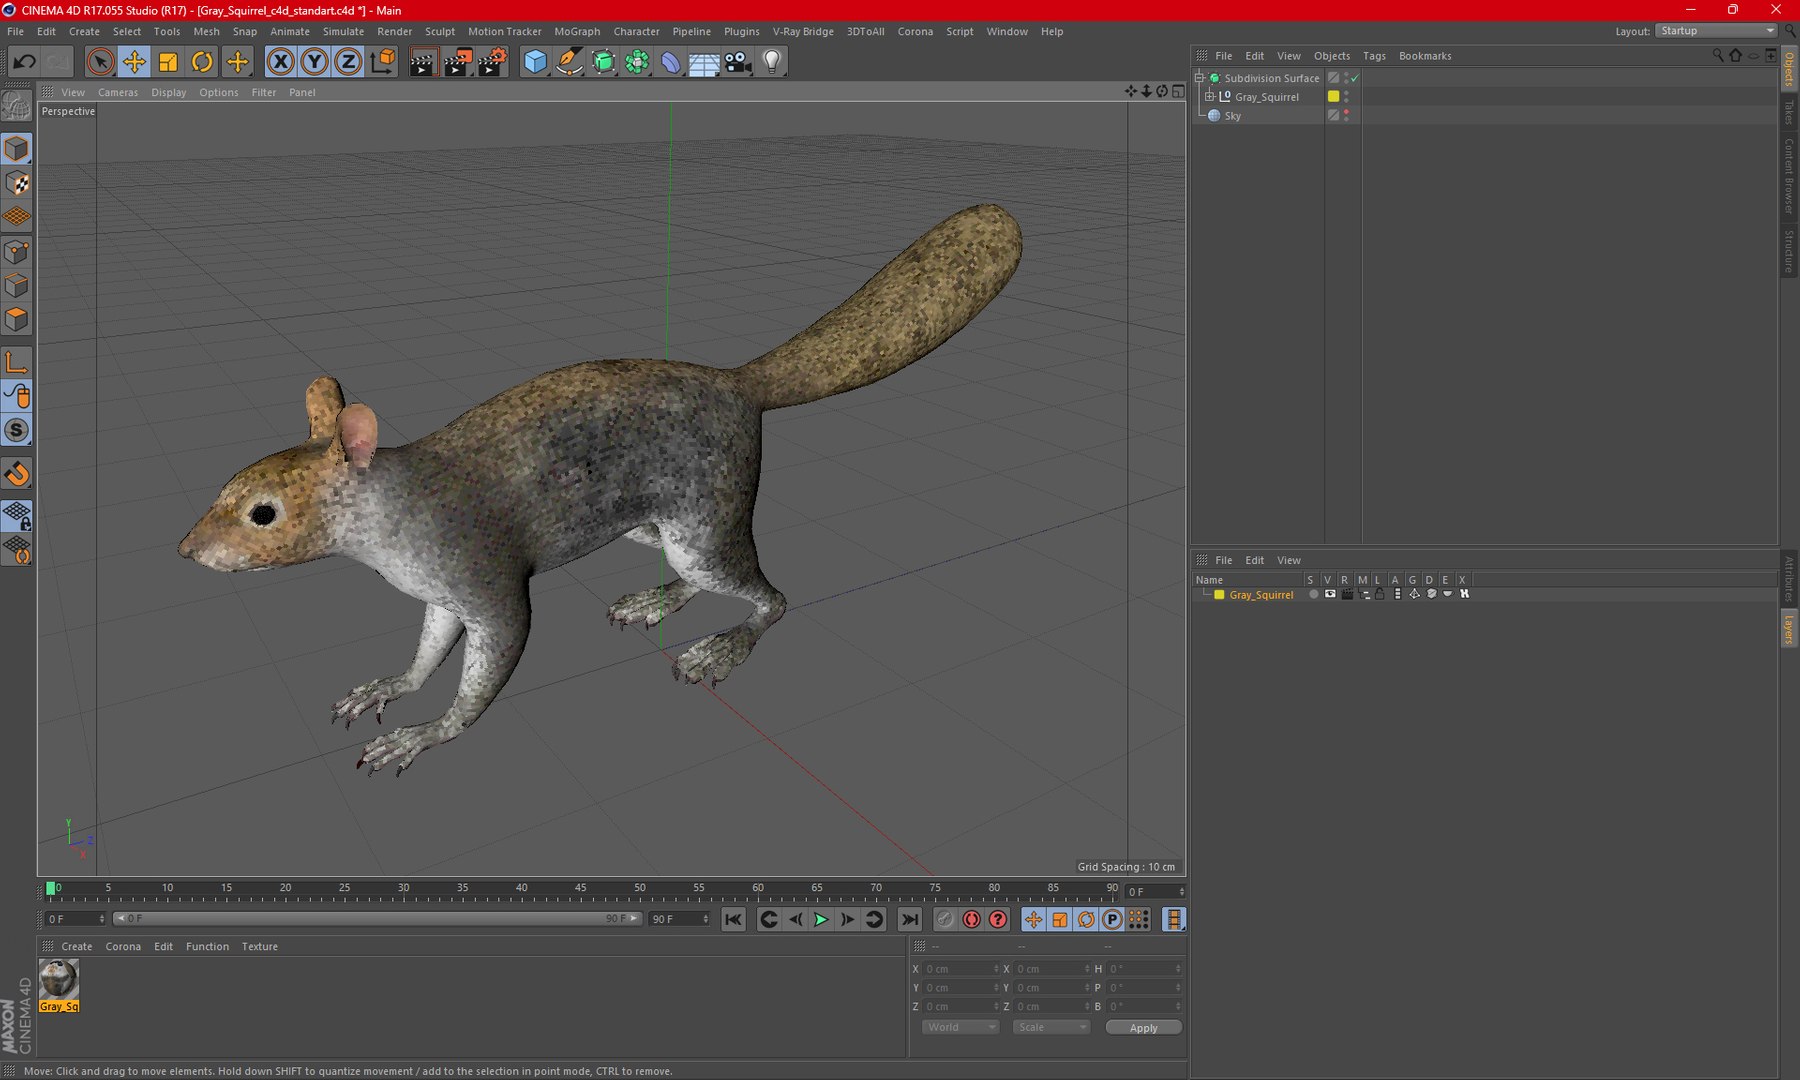Open the Sculpt menu
The image size is (1800, 1080).
(x=440, y=31)
